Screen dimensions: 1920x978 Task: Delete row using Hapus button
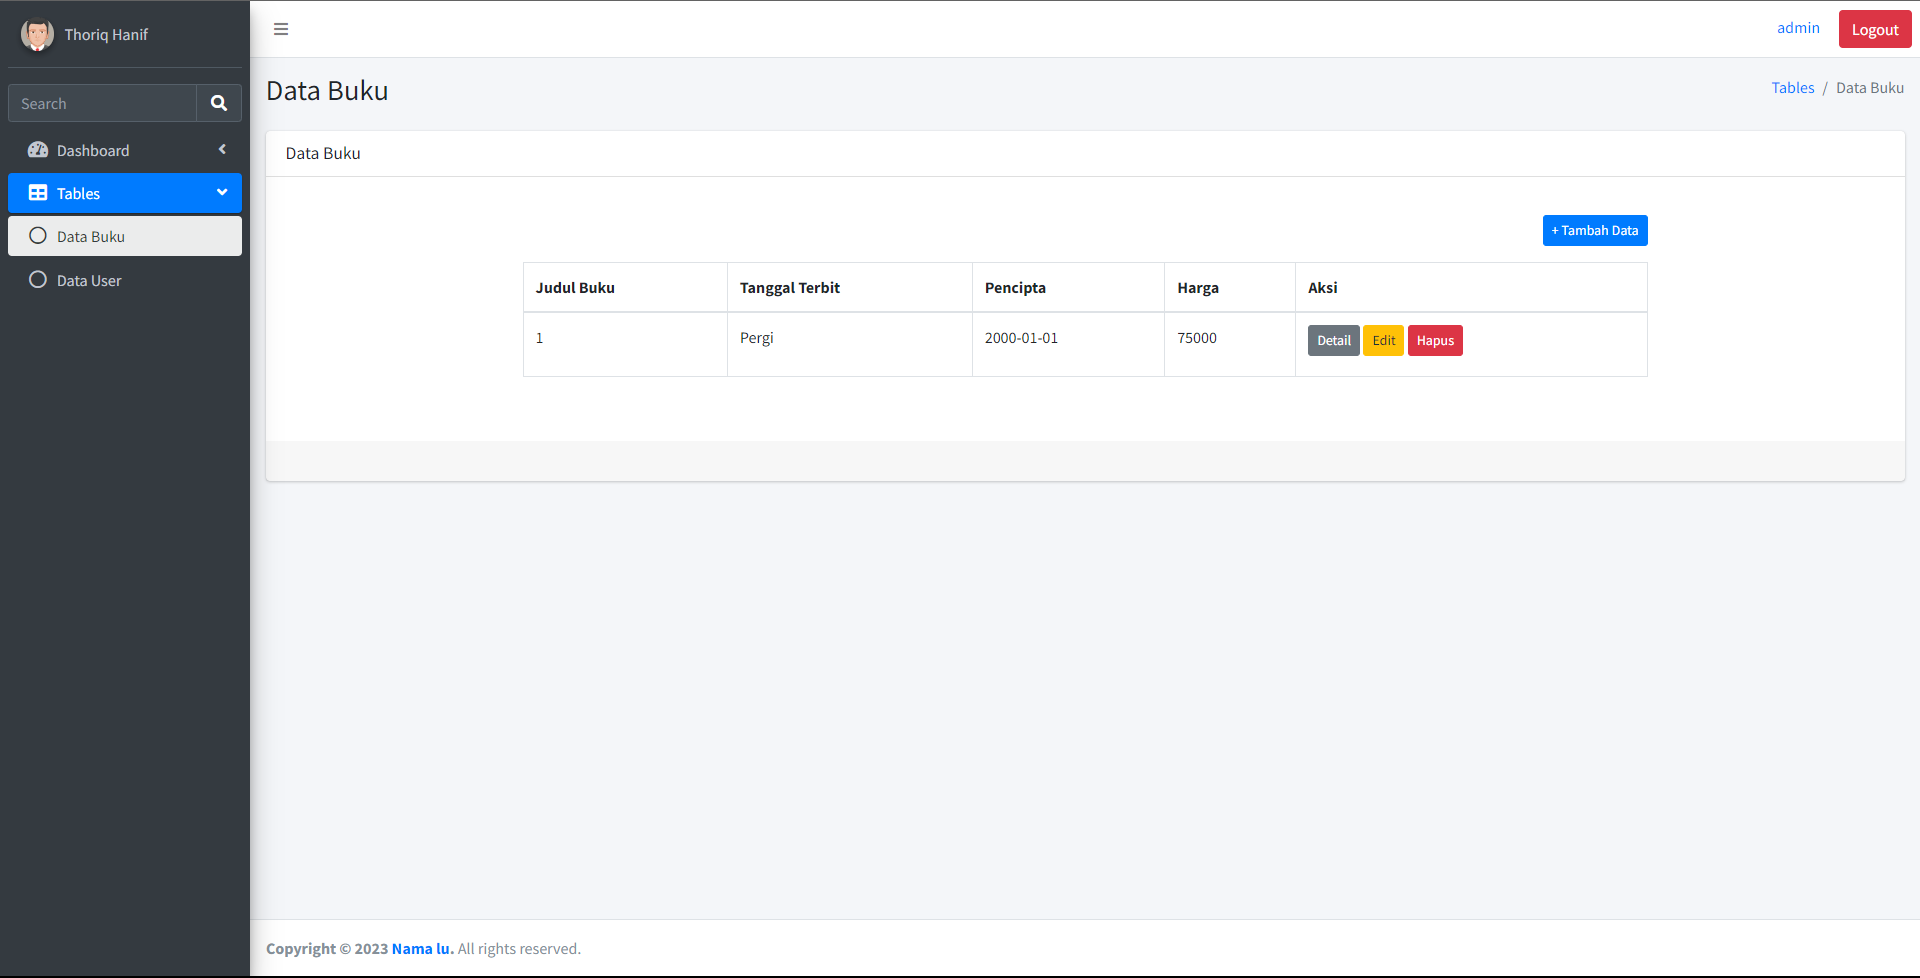click(x=1435, y=341)
